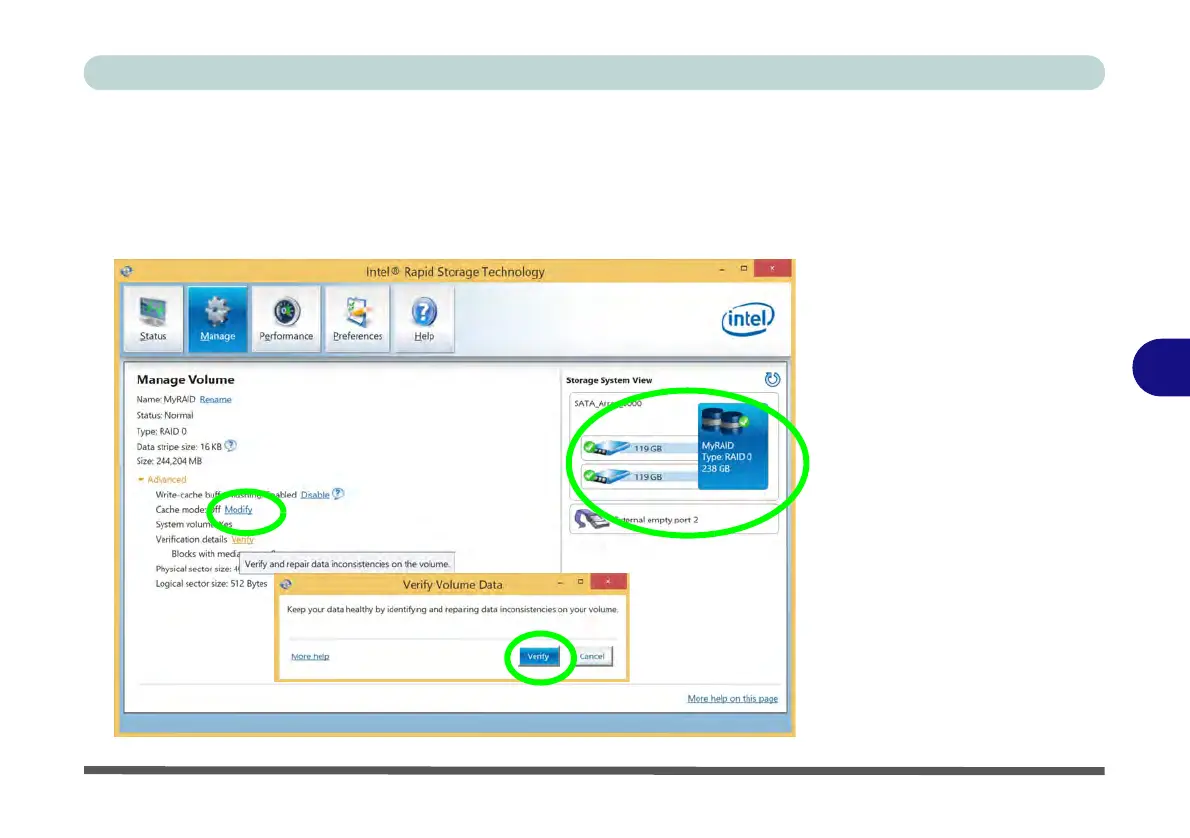This screenshot has height=838, width=1190.
Task: Close the Verify Volume Data dialog
Action: coord(608,581)
